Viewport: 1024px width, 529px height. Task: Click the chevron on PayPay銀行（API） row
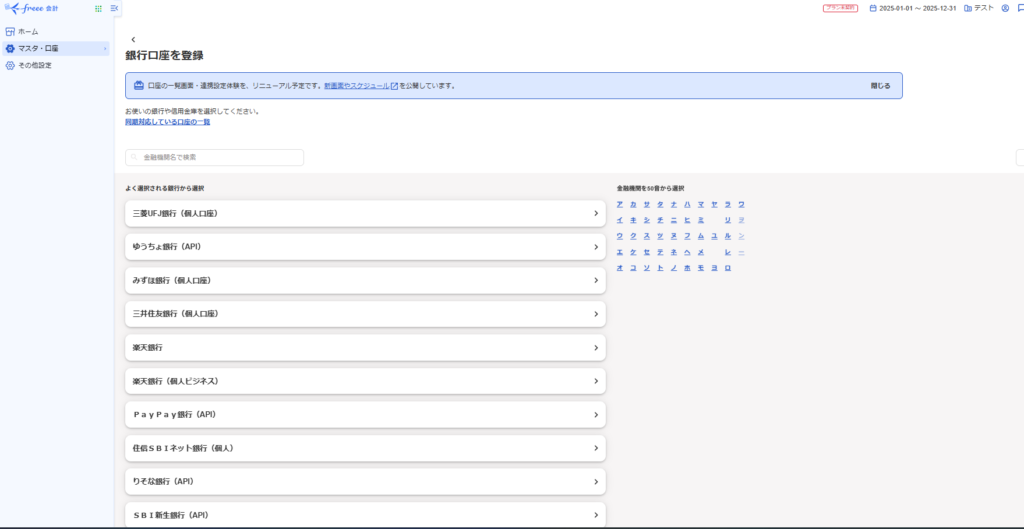click(596, 415)
